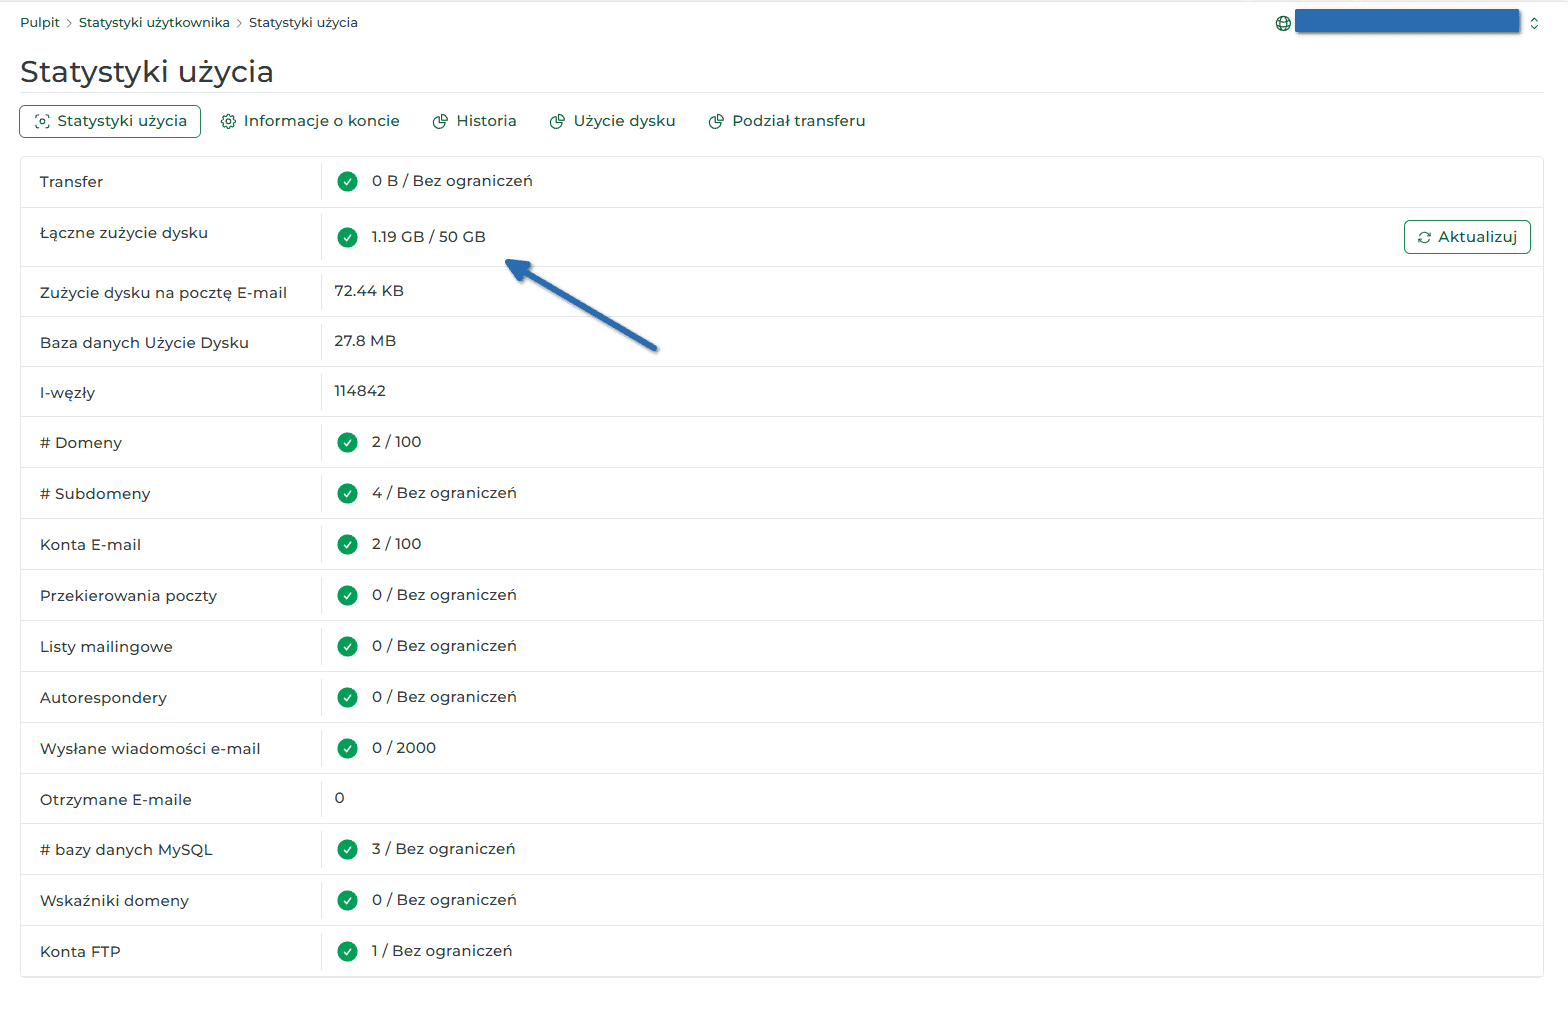This screenshot has height=1014, width=1568.
Task: Click the pie chart icon on Historia tab
Action: [440, 121]
